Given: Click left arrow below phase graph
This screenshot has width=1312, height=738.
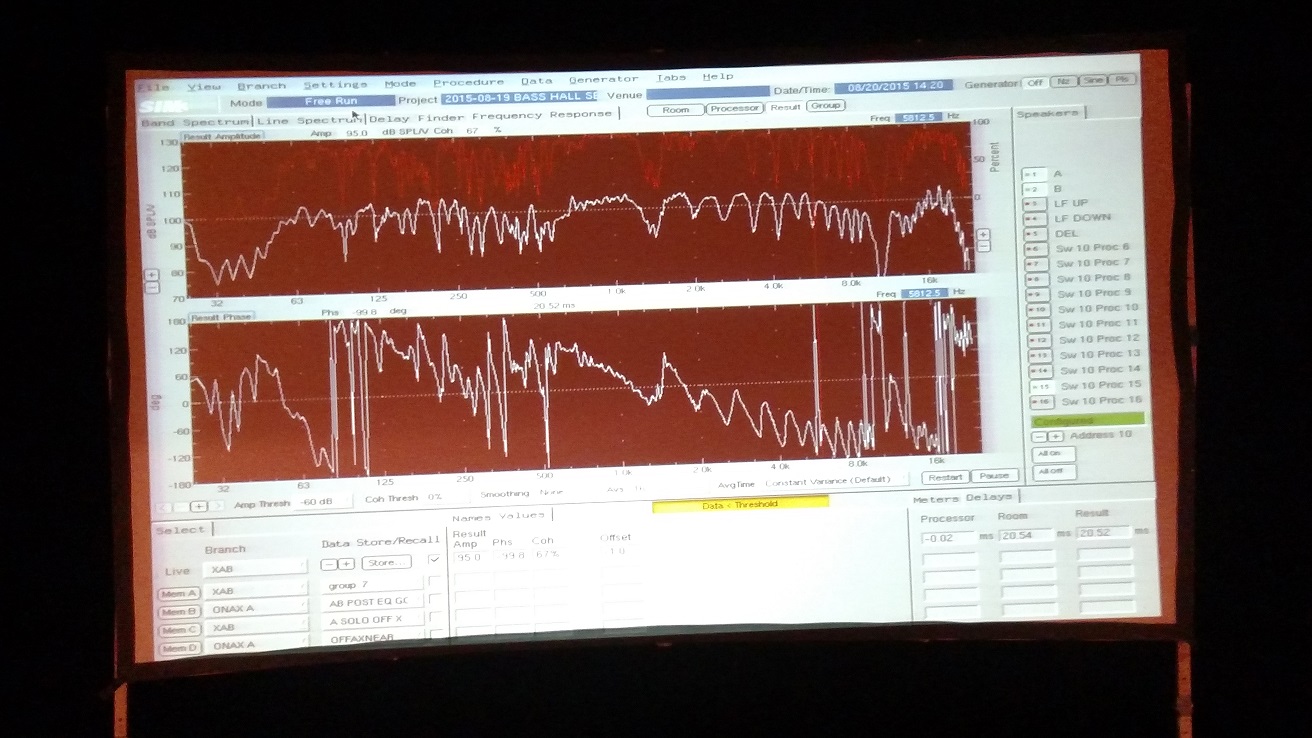Looking at the screenshot, I should (166, 508).
